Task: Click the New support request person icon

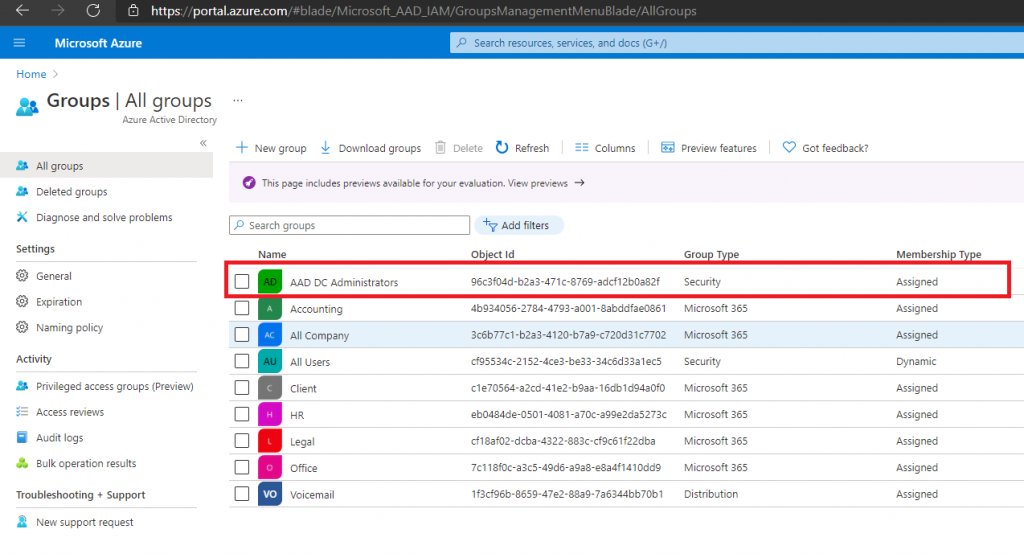Action: pyautogui.click(x=22, y=521)
